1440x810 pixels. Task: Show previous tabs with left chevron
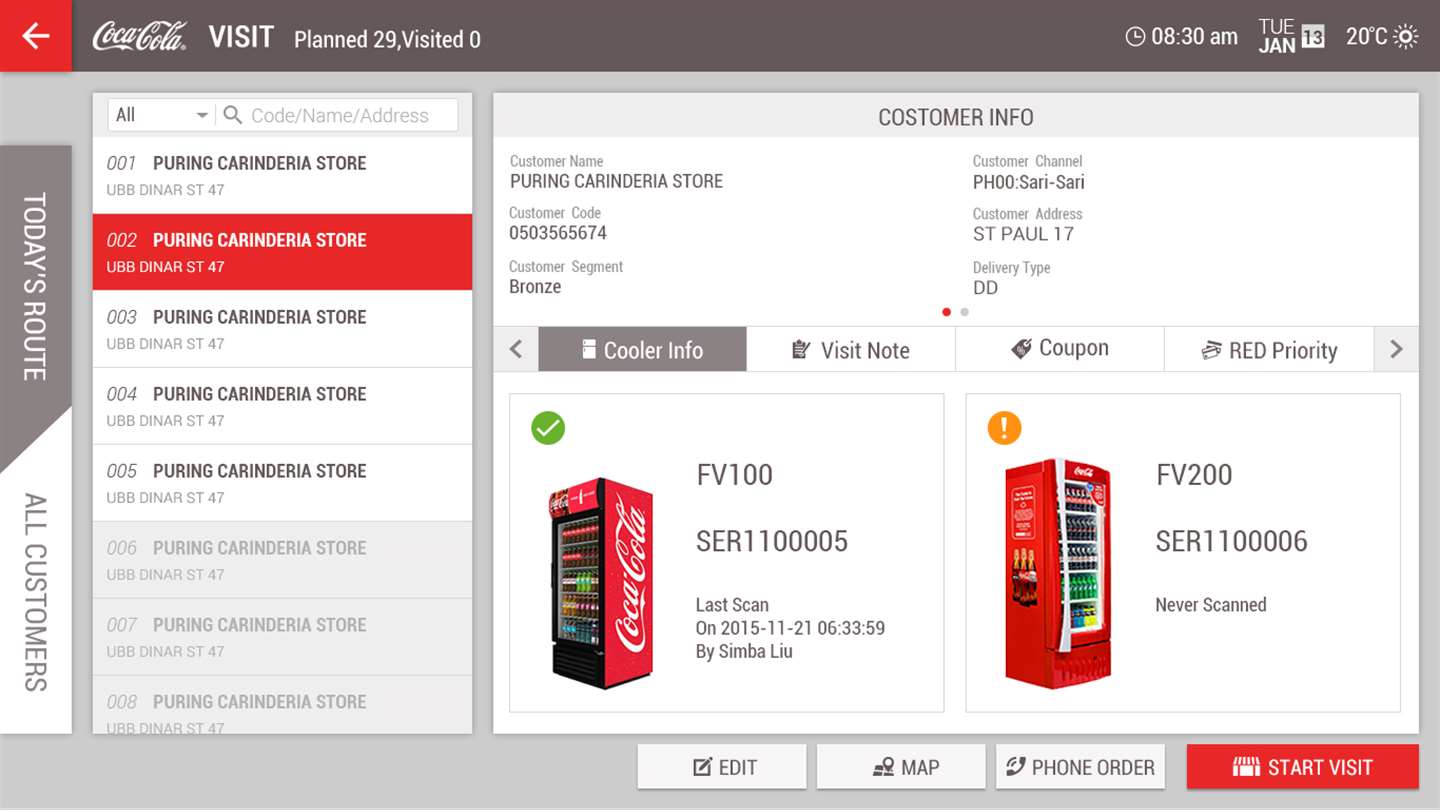point(516,349)
